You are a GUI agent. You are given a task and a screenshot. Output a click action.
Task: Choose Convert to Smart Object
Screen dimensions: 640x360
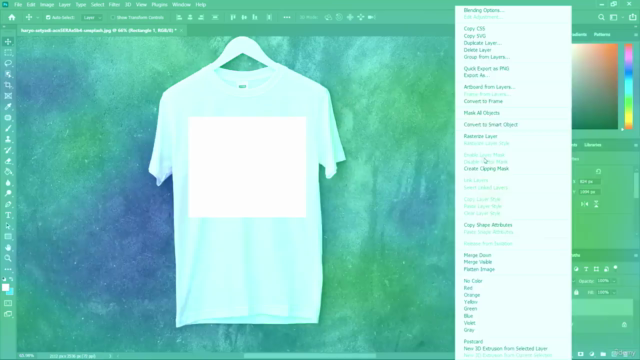point(491,124)
